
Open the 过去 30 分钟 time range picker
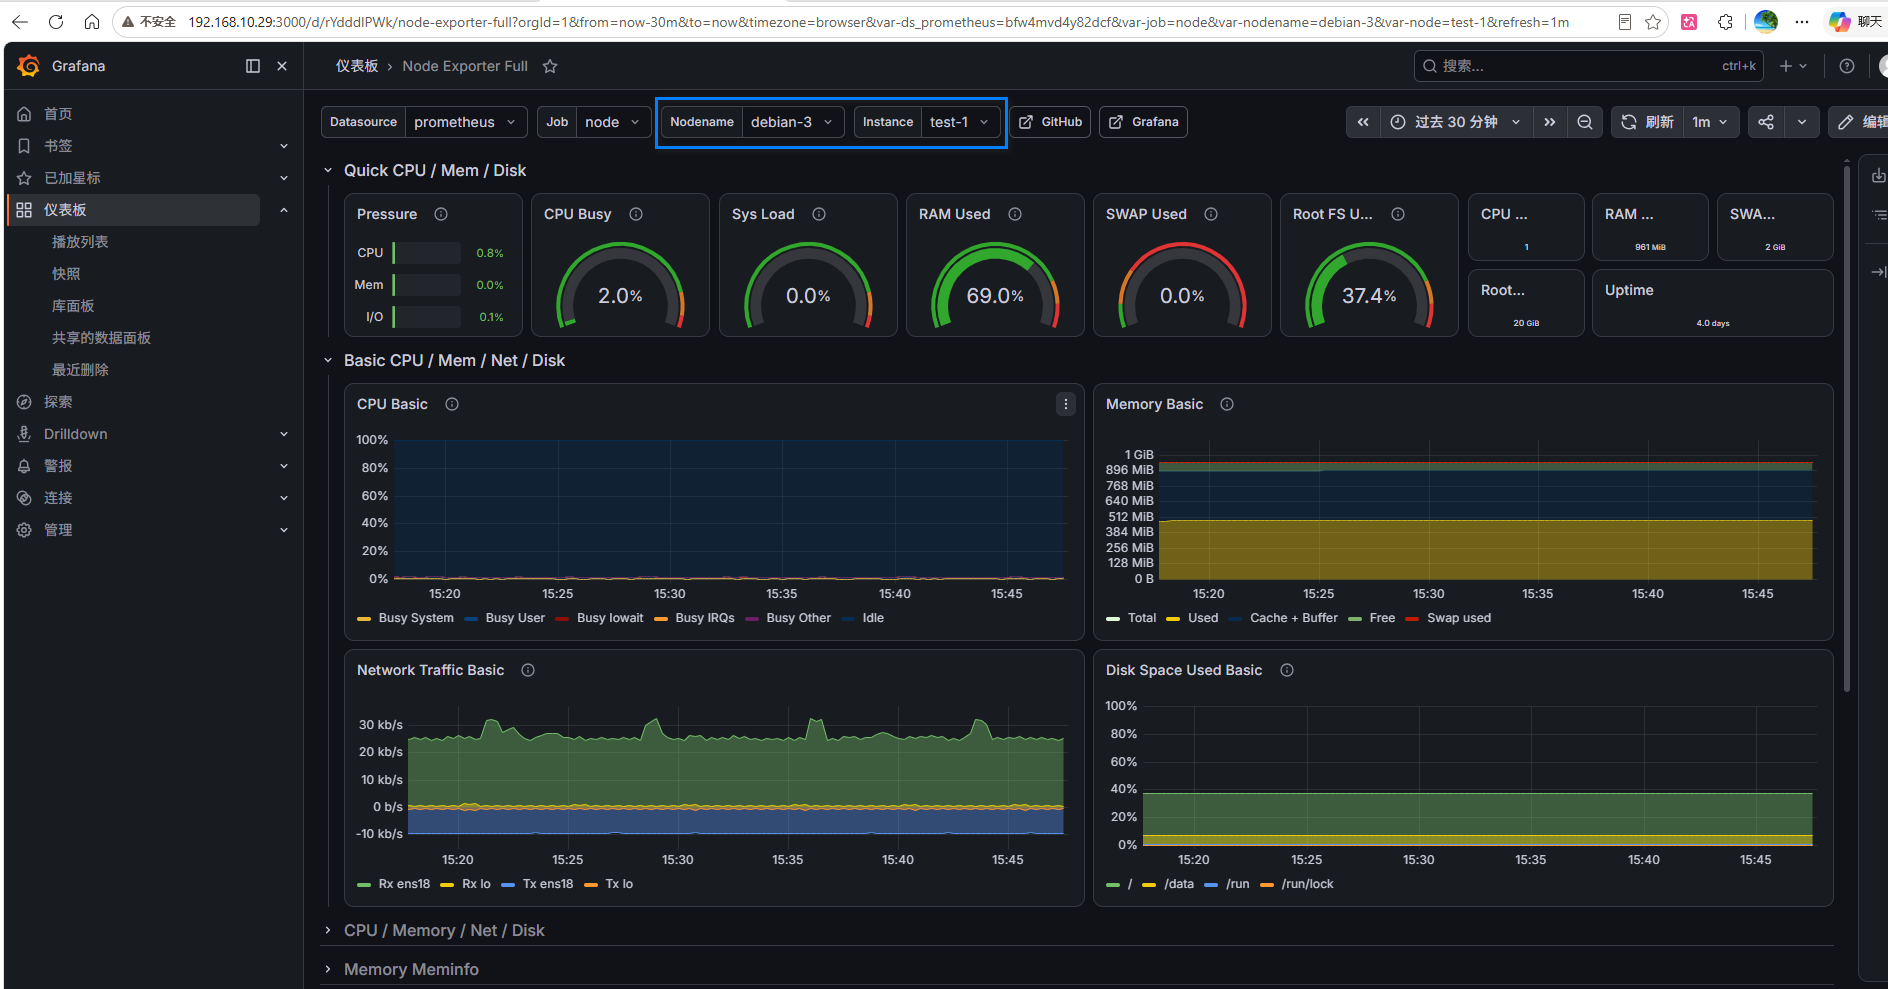1457,122
